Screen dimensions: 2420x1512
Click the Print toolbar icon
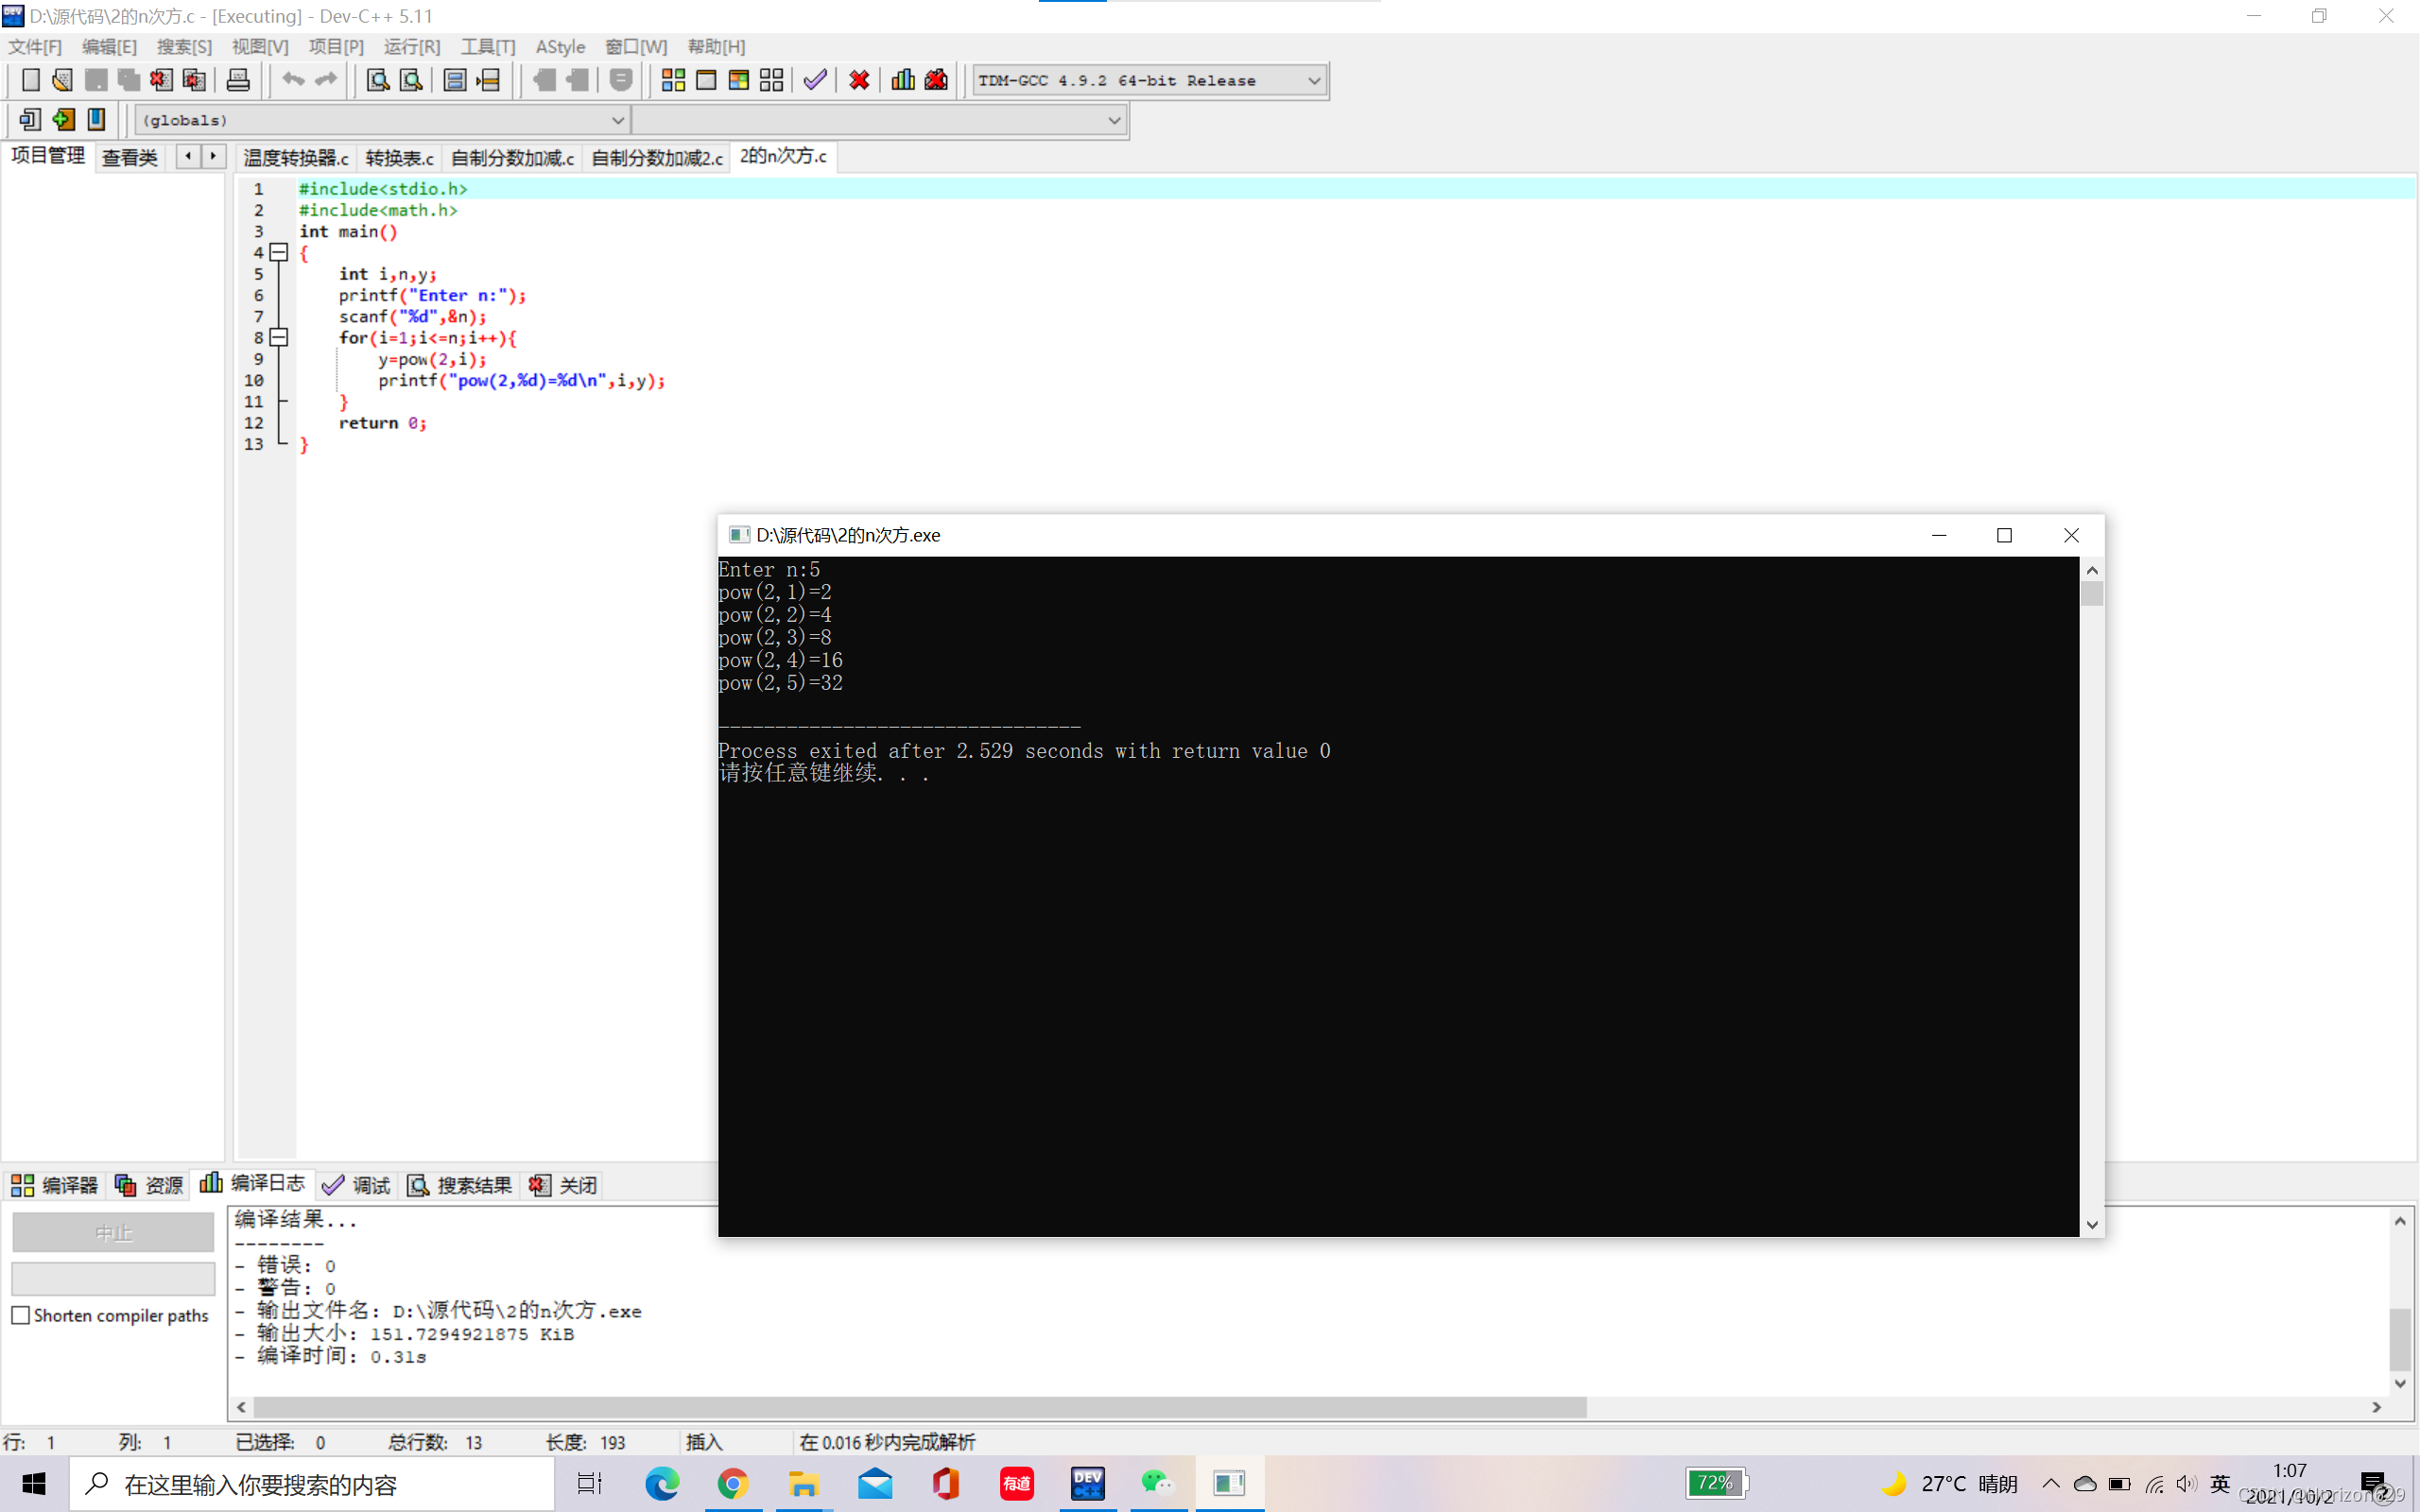238,80
